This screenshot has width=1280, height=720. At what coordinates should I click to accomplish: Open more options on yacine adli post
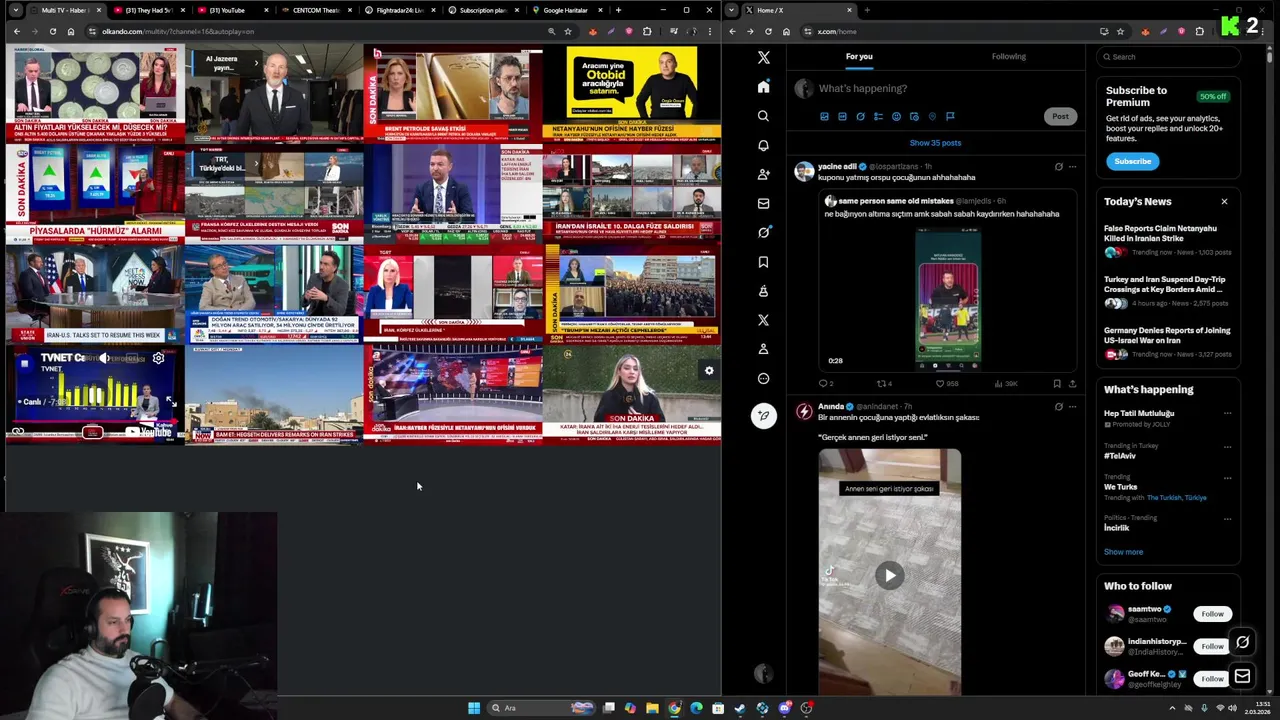coord(1073,166)
